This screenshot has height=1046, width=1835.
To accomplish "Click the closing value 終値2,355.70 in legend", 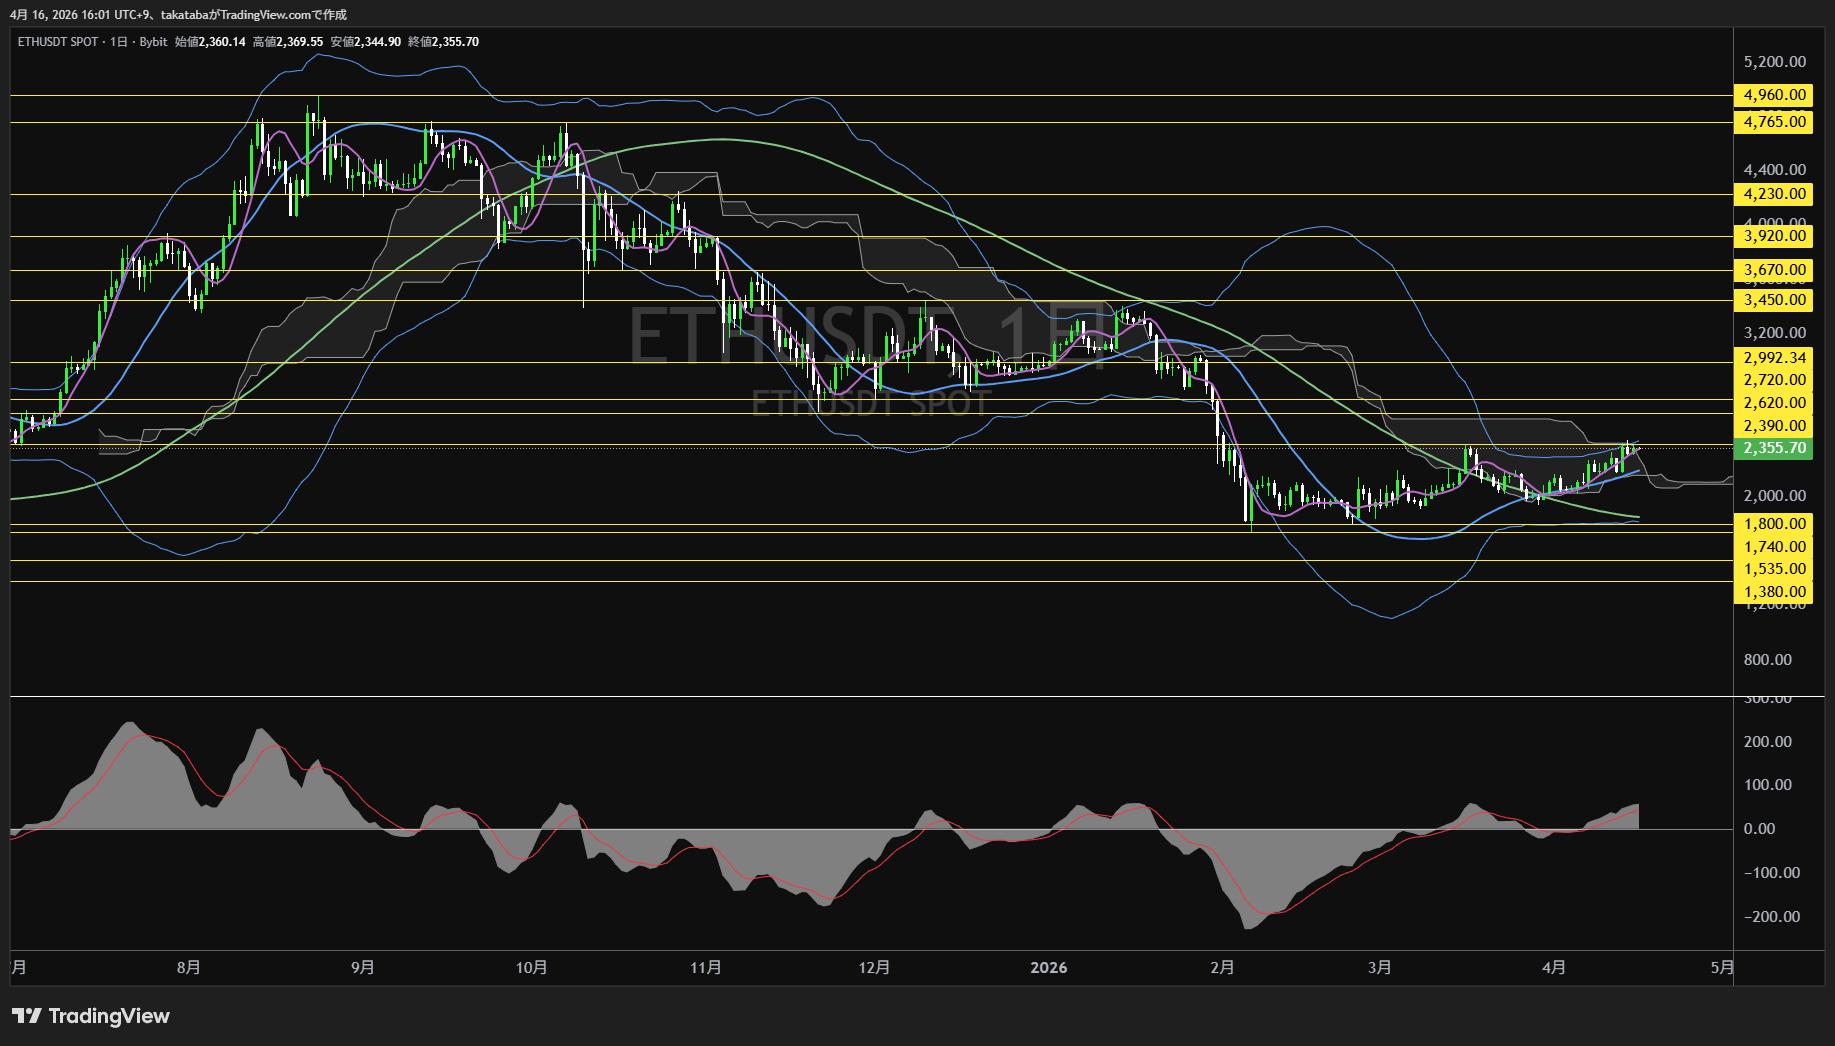I will click(x=443, y=42).
